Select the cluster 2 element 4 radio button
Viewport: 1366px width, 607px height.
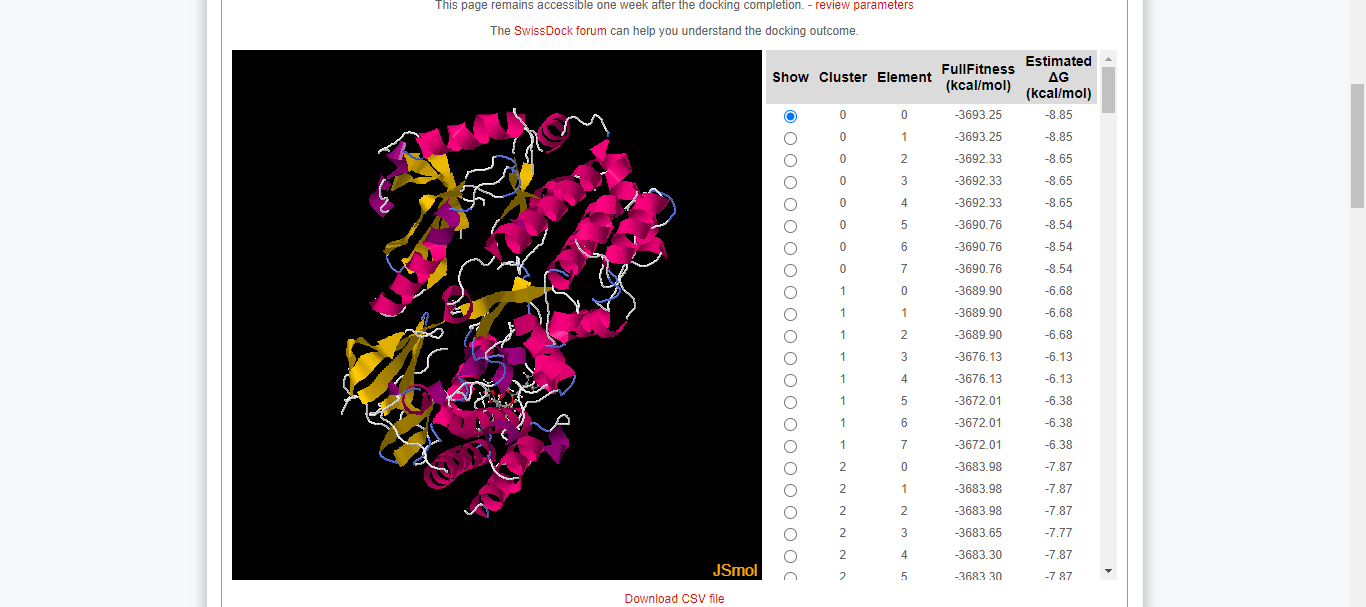tap(790, 556)
